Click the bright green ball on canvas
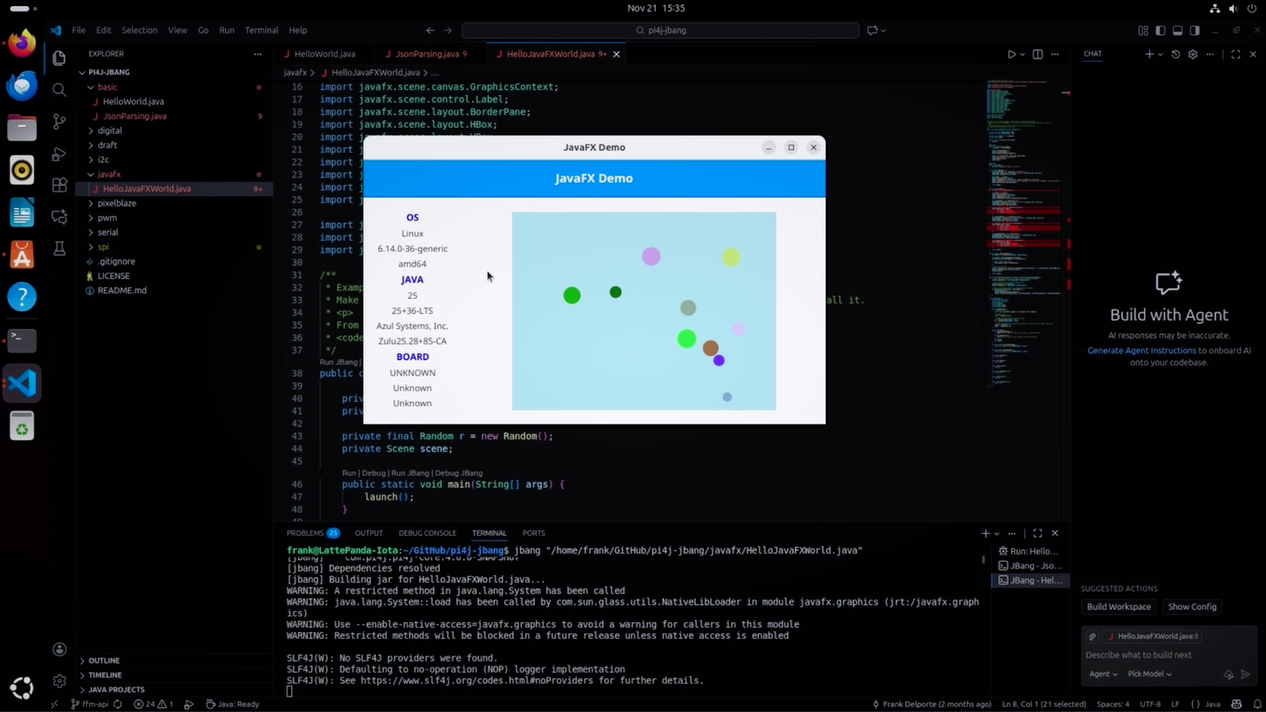Screen dimensions: 1266x712 coord(686,339)
